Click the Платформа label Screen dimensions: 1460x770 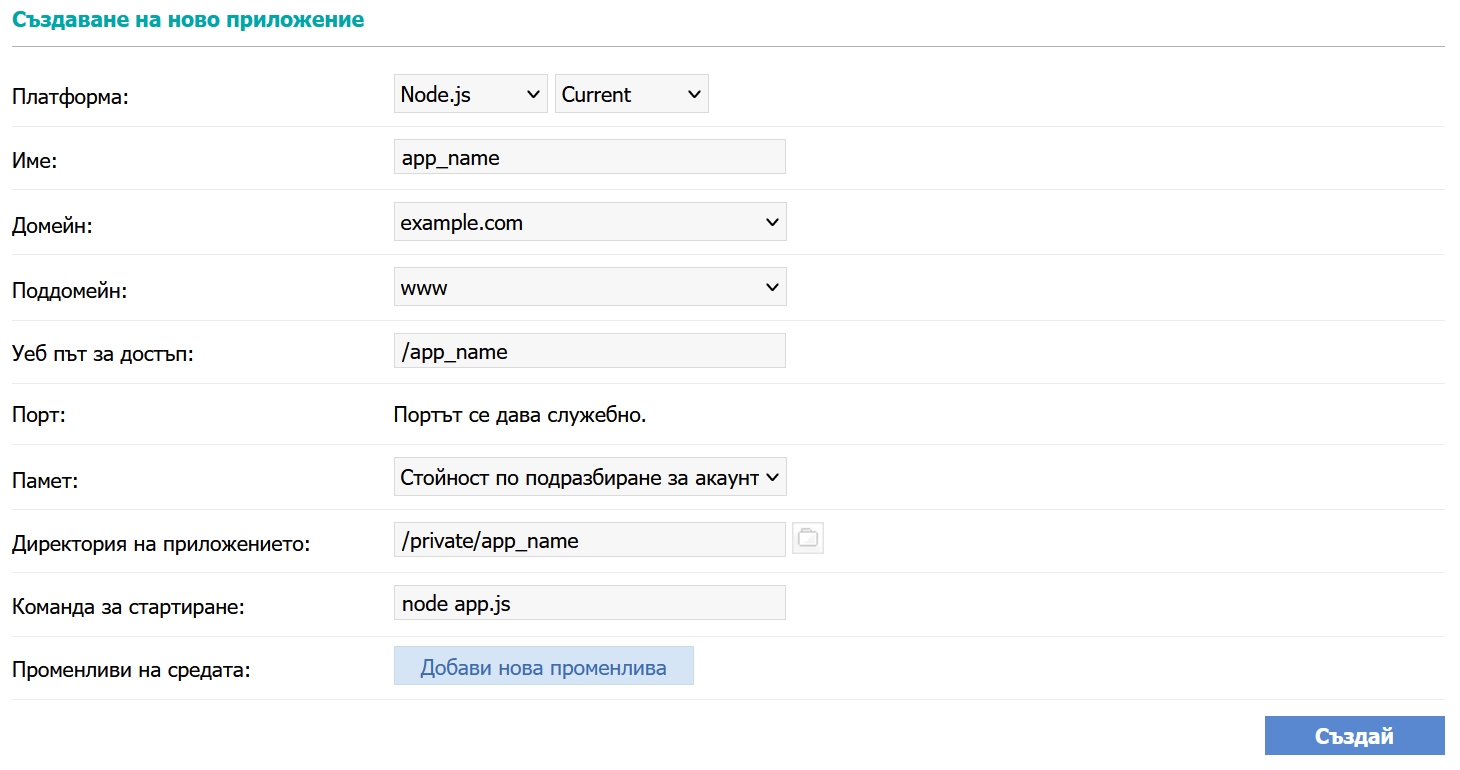click(x=71, y=98)
